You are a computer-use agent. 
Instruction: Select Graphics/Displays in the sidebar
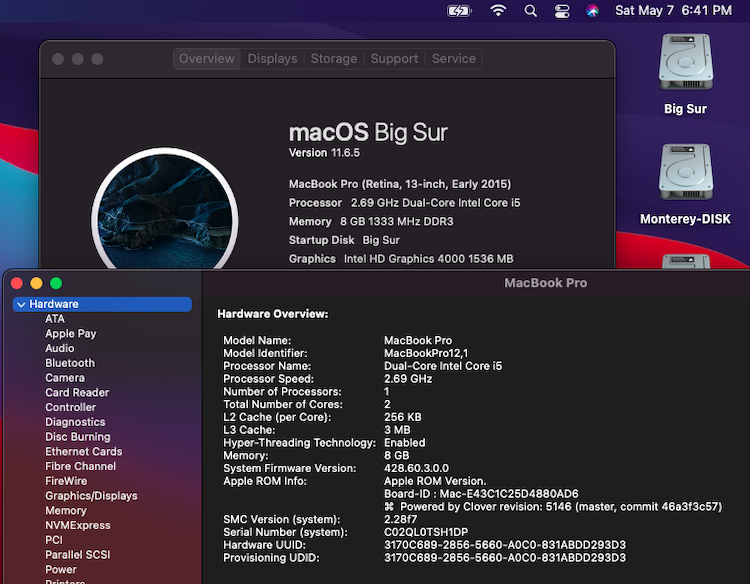click(x=91, y=496)
